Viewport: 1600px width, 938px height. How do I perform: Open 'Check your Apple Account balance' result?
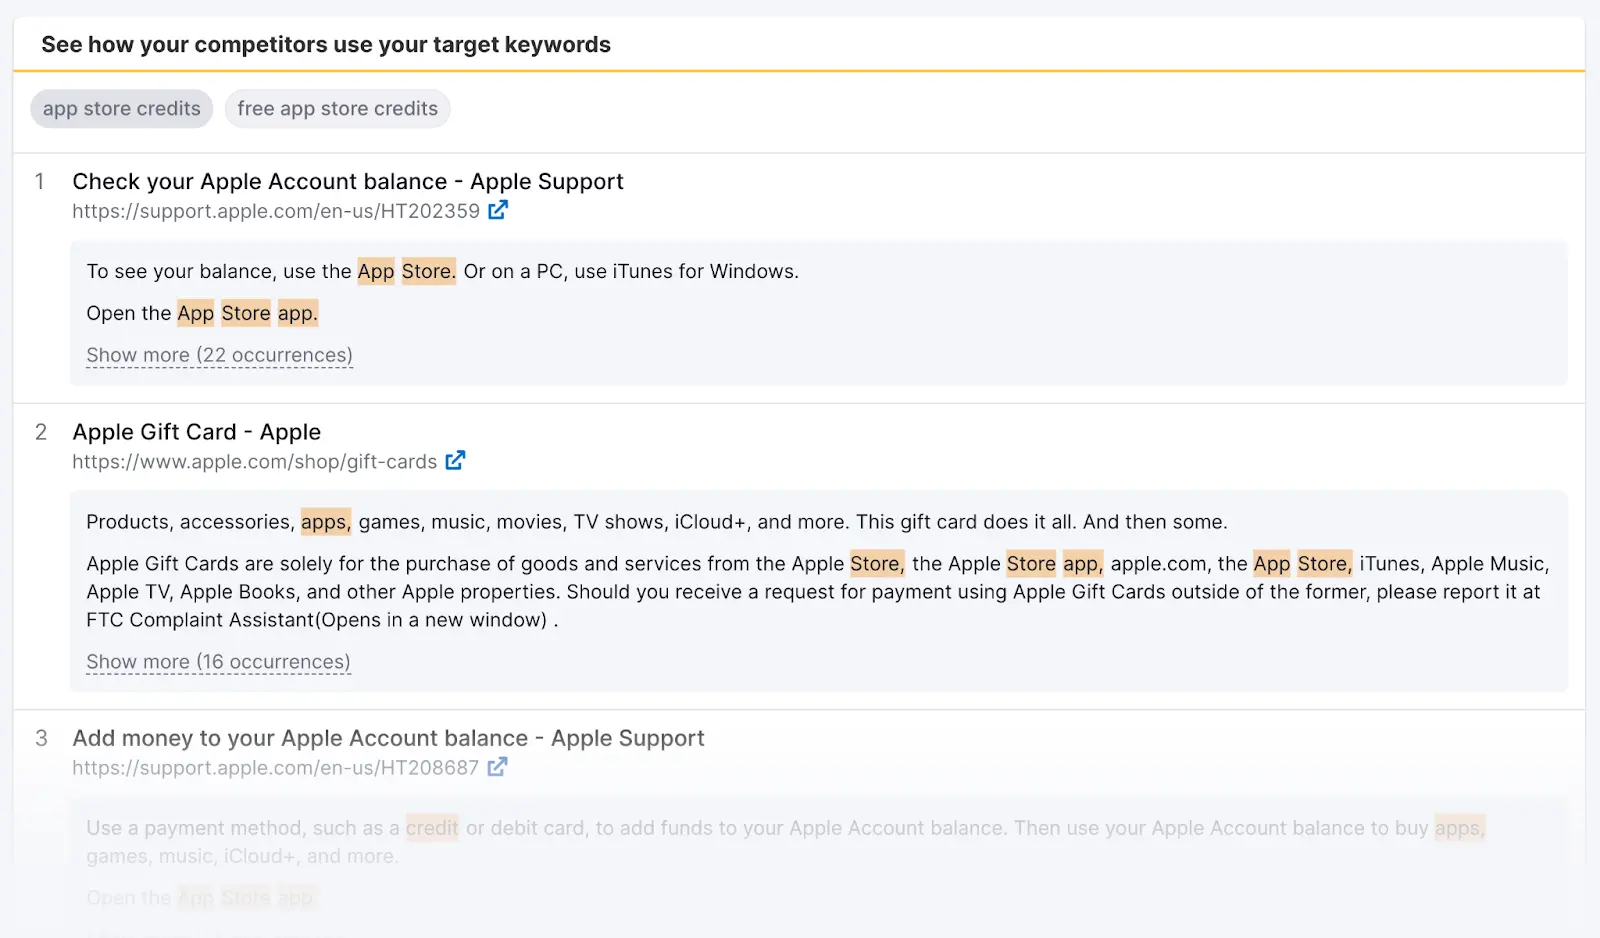pos(347,181)
